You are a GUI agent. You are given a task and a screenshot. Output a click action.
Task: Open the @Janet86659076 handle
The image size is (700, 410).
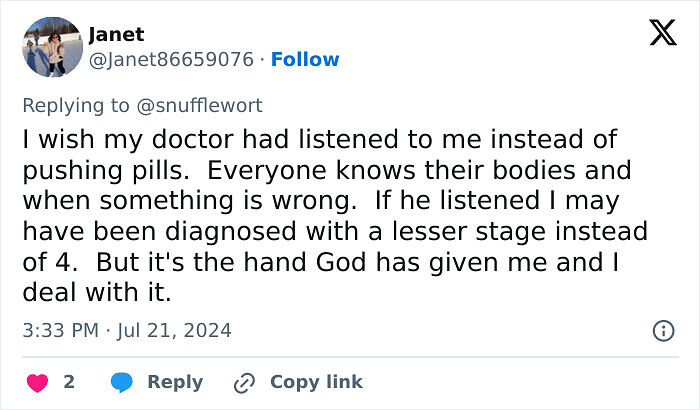[x=171, y=60]
